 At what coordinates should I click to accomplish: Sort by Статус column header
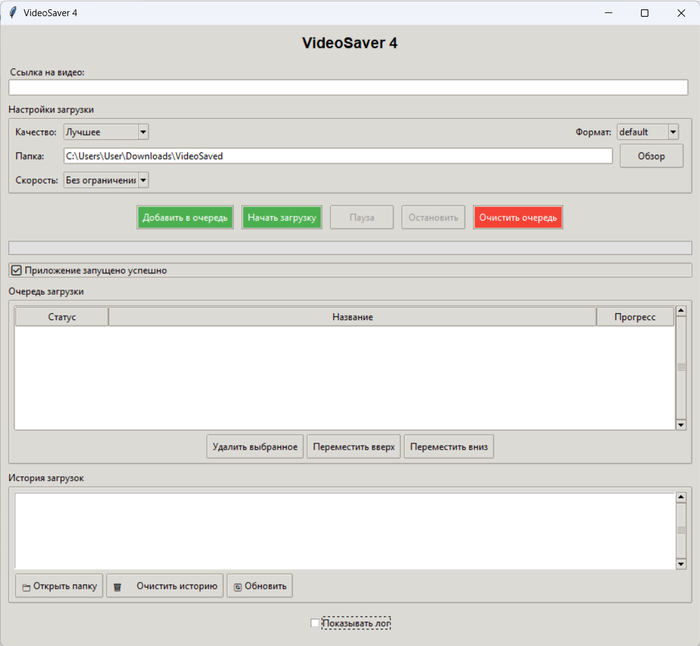62,317
